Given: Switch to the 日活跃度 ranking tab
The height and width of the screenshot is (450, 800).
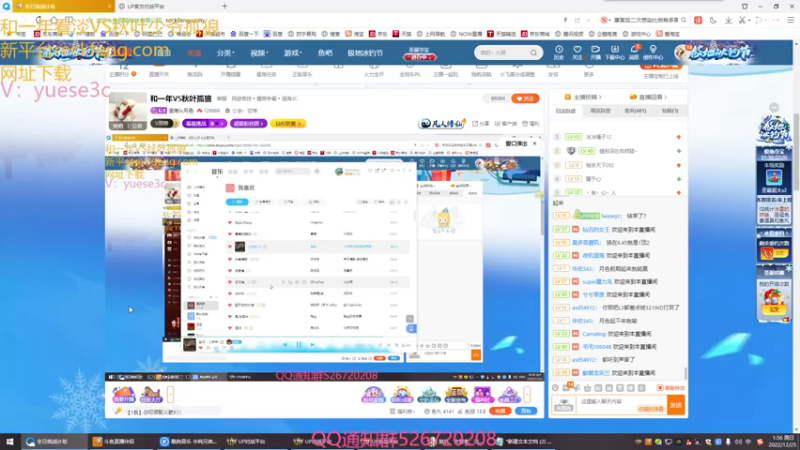Looking at the screenshot, I should click(x=566, y=111).
